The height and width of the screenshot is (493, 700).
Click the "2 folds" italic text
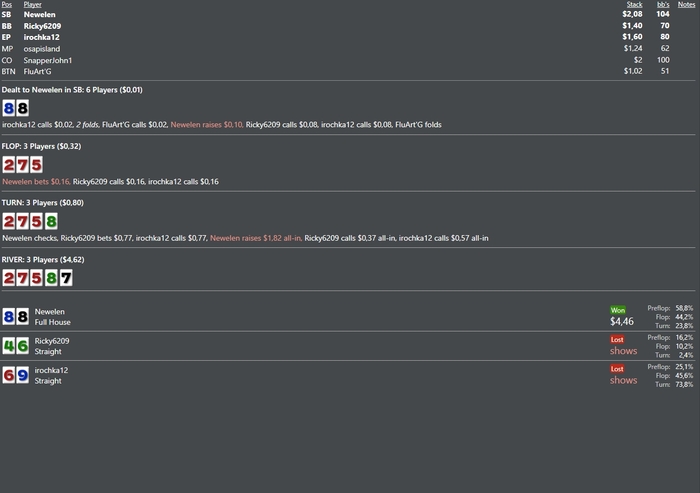point(88,125)
